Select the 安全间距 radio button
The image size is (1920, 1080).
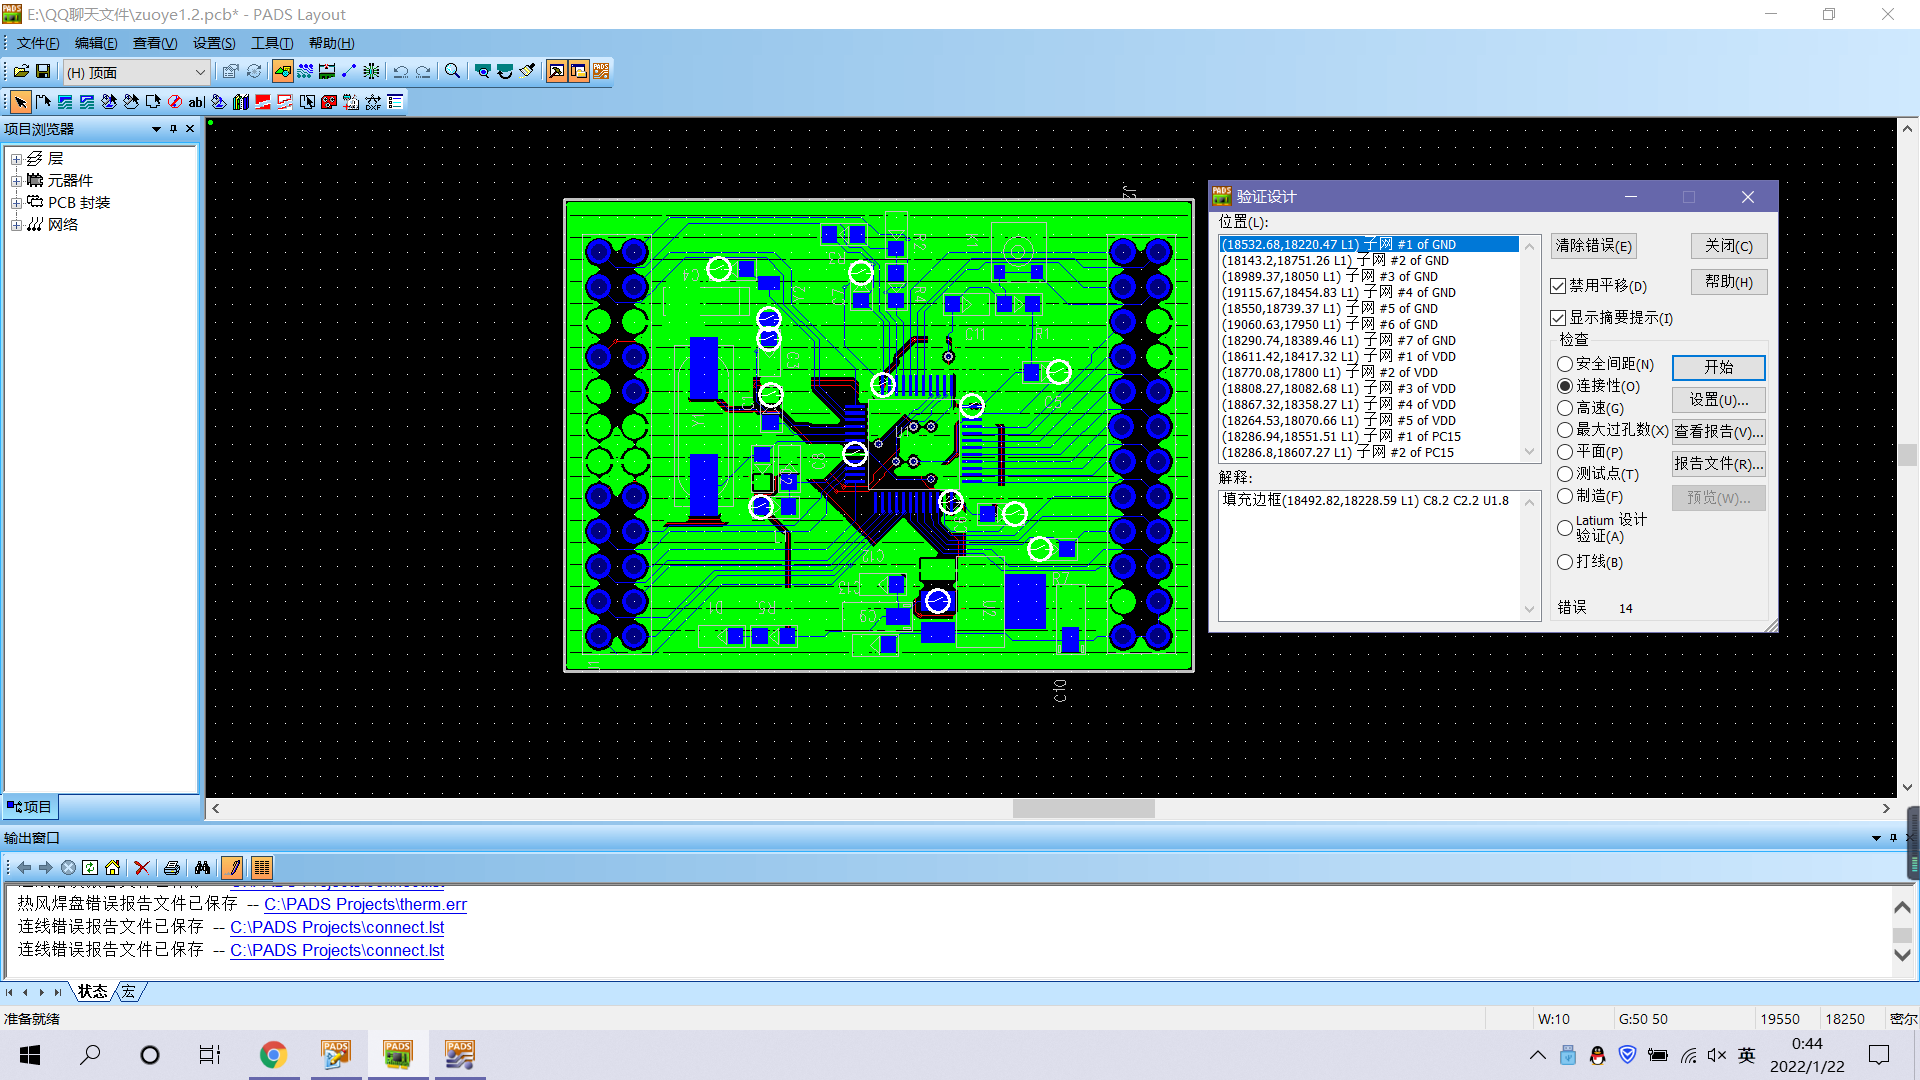[1565, 364]
